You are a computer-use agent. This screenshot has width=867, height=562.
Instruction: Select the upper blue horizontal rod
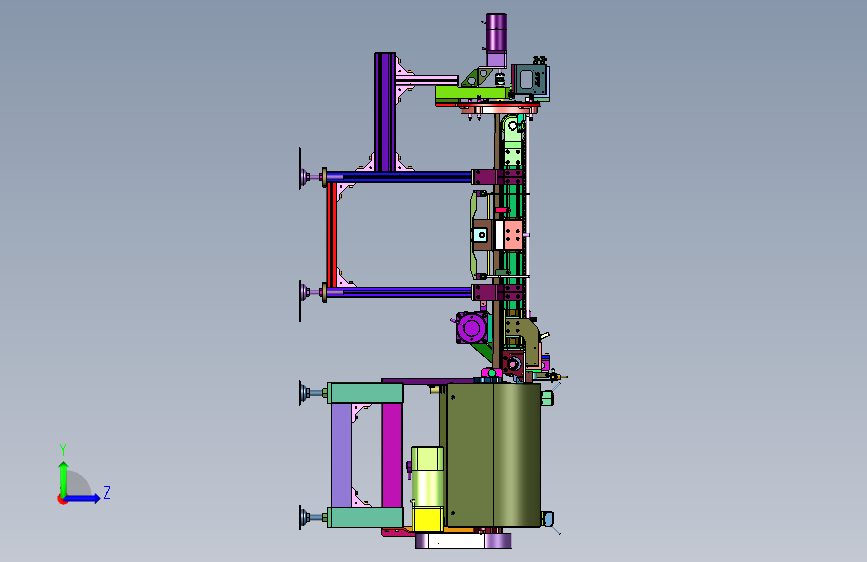click(399, 177)
